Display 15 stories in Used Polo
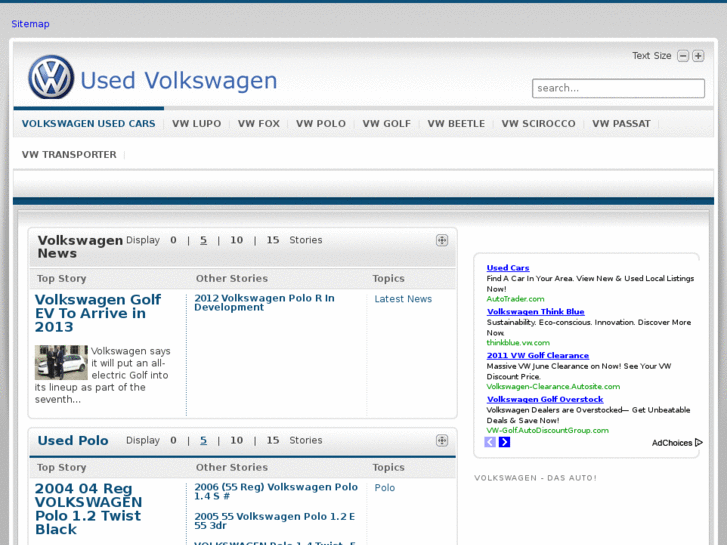Viewport: 727px width, 545px height. (x=272, y=440)
